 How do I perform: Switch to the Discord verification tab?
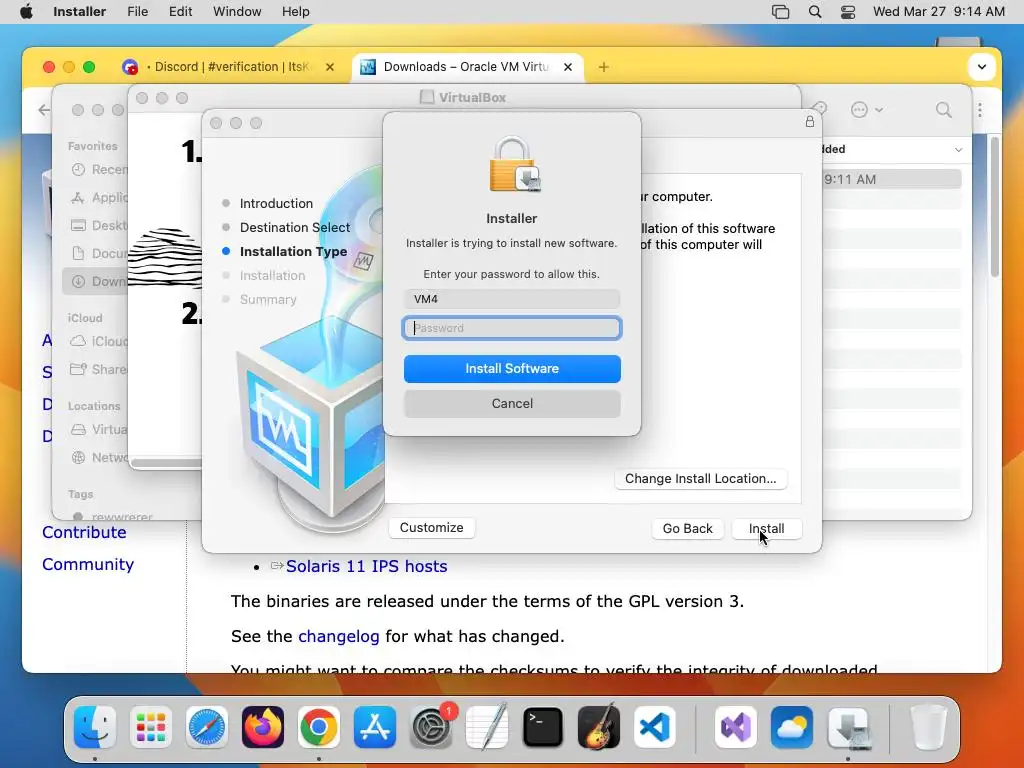229,67
